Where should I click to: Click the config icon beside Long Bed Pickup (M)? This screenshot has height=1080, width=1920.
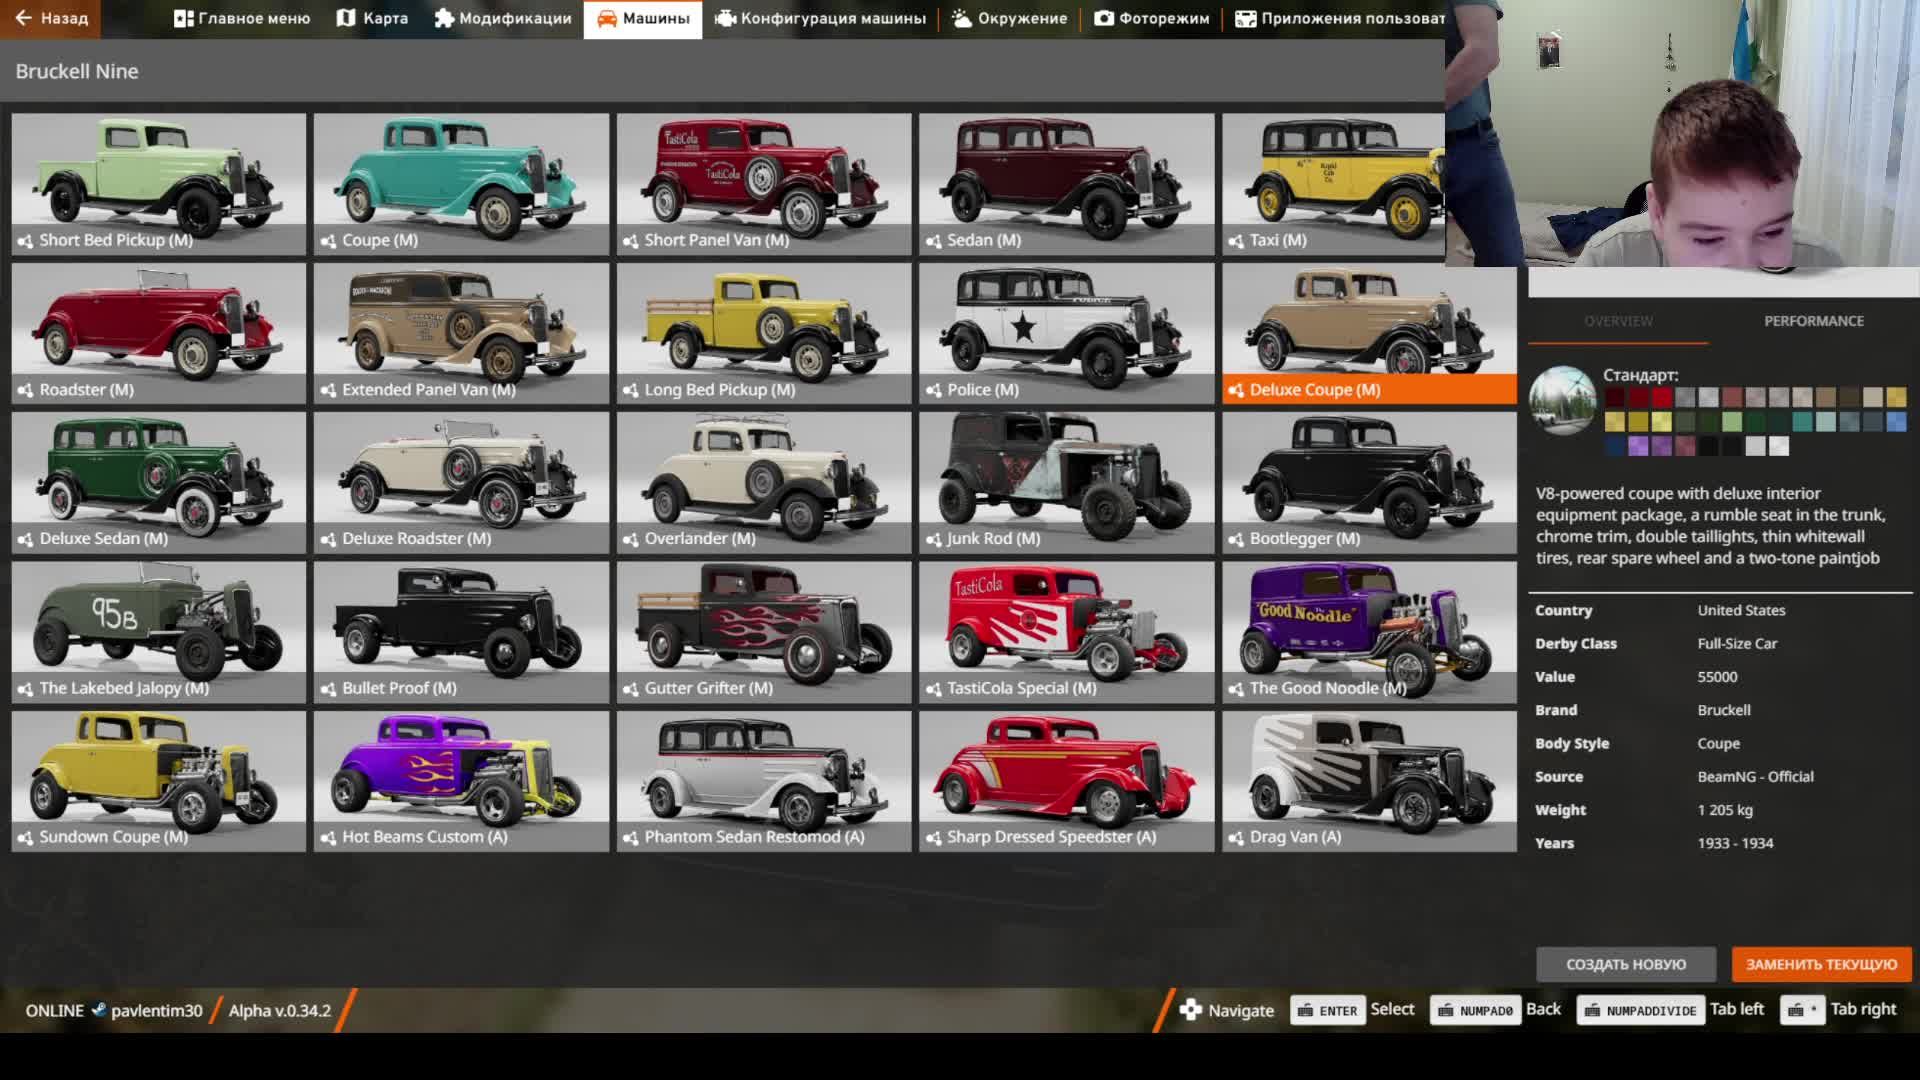630,390
